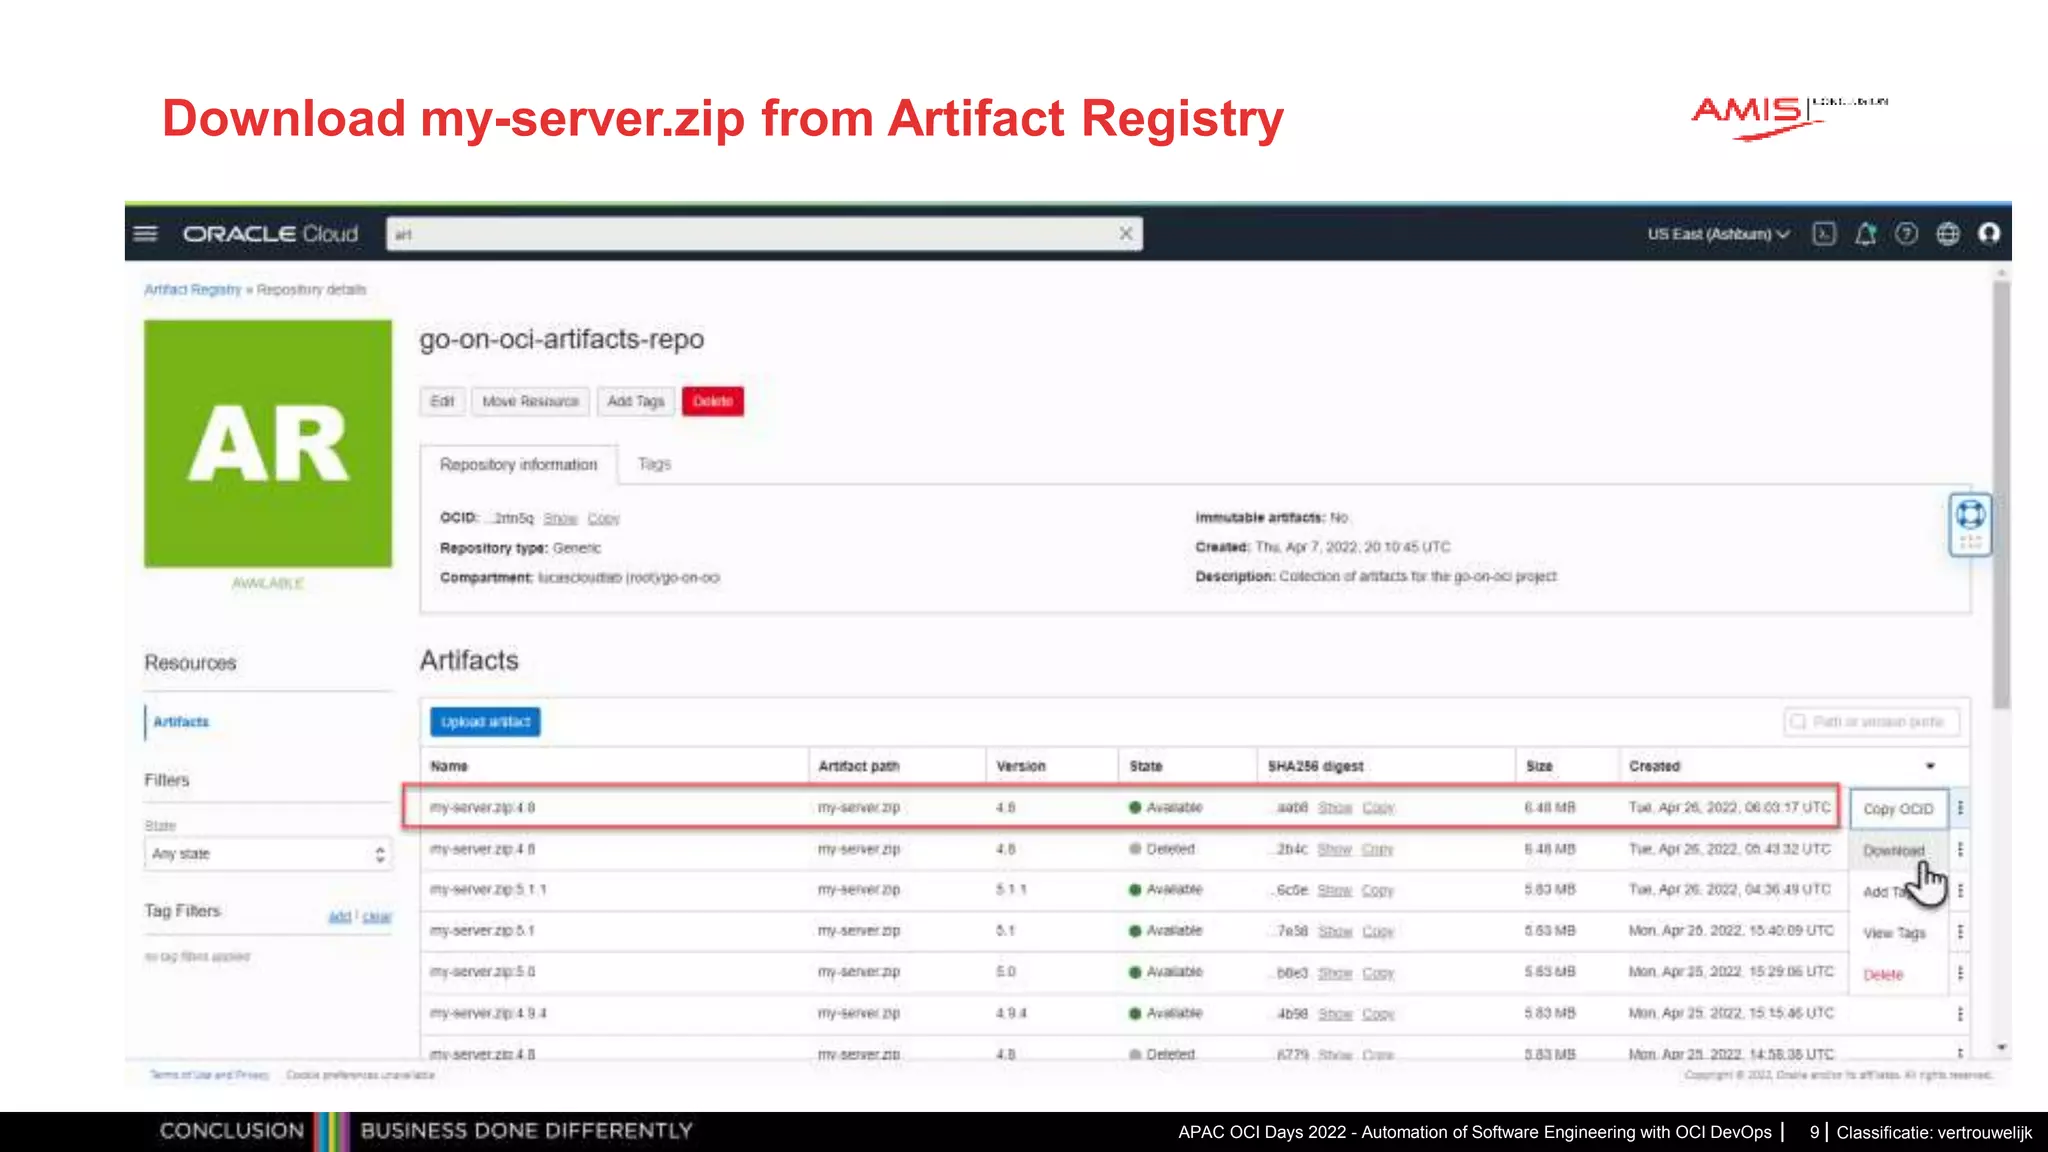Choose Download from the context menu
The width and height of the screenshot is (2048, 1152).
1894,850
